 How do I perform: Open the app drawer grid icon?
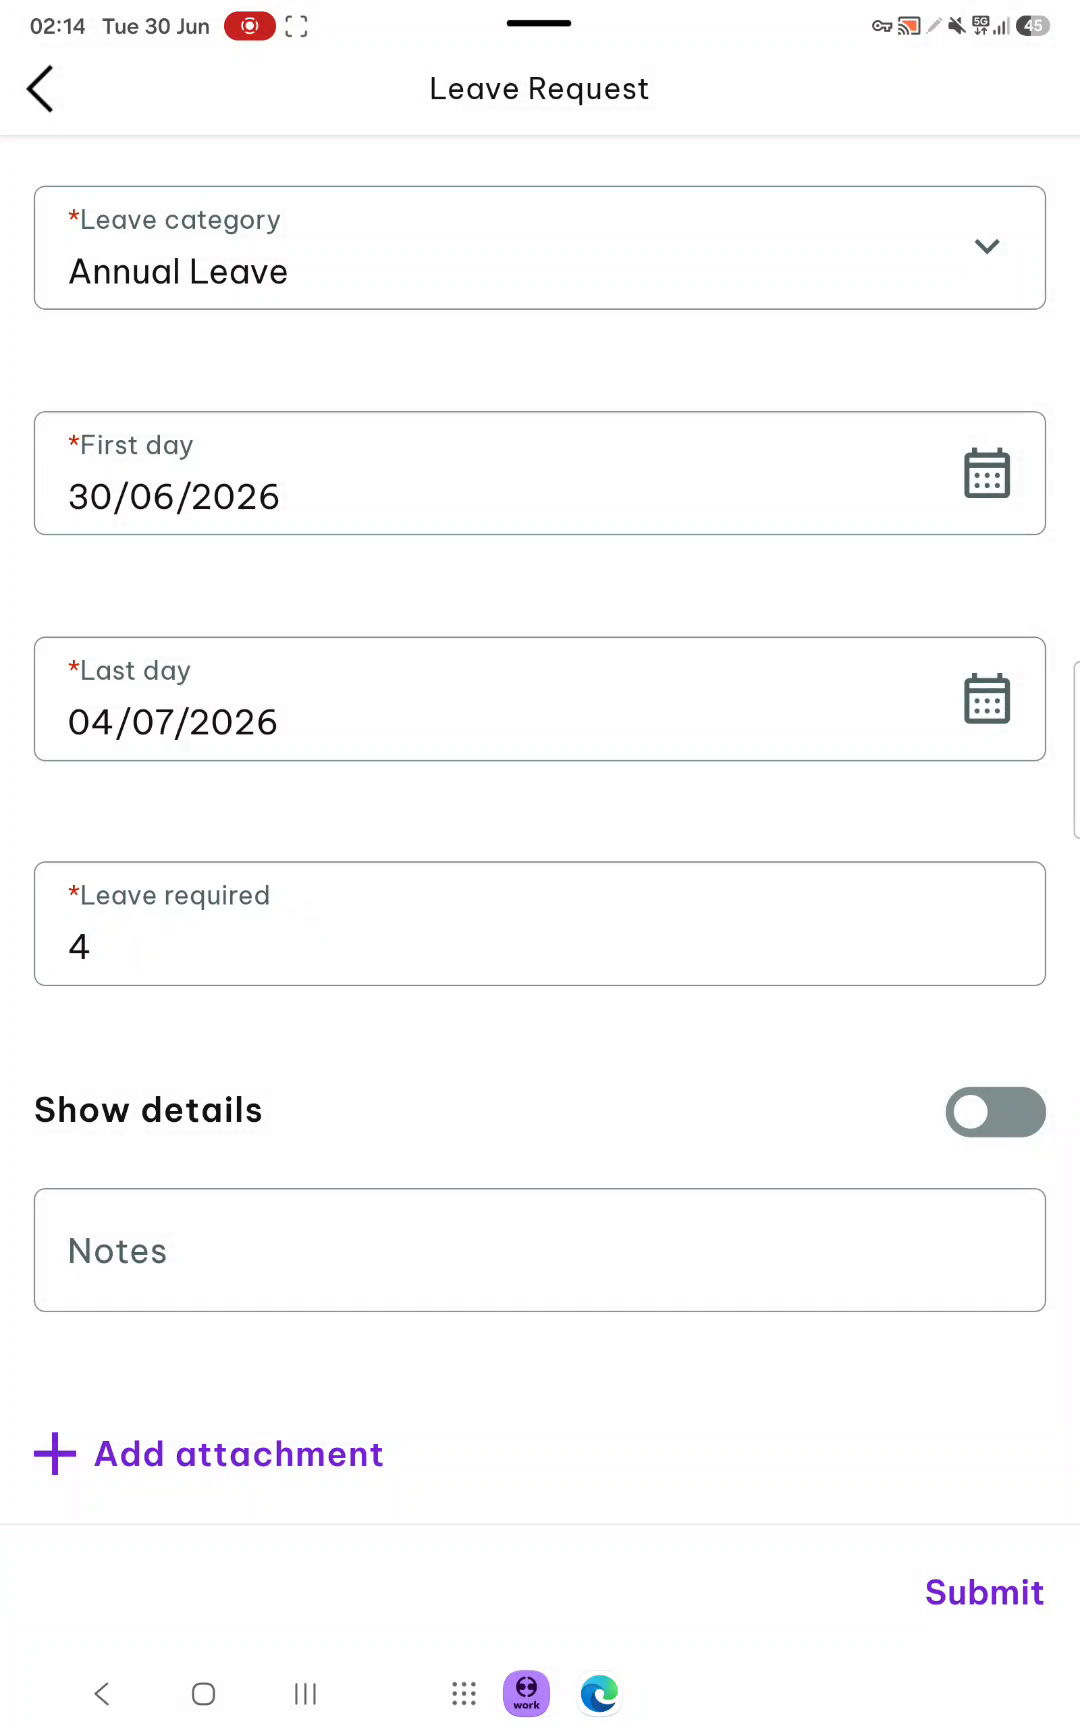click(x=464, y=1693)
